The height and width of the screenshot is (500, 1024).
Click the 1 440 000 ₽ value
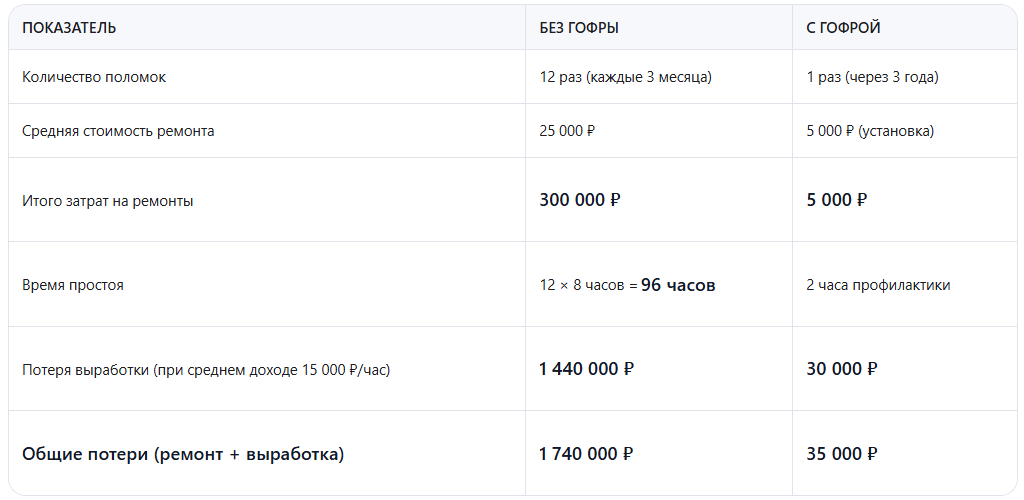586,369
